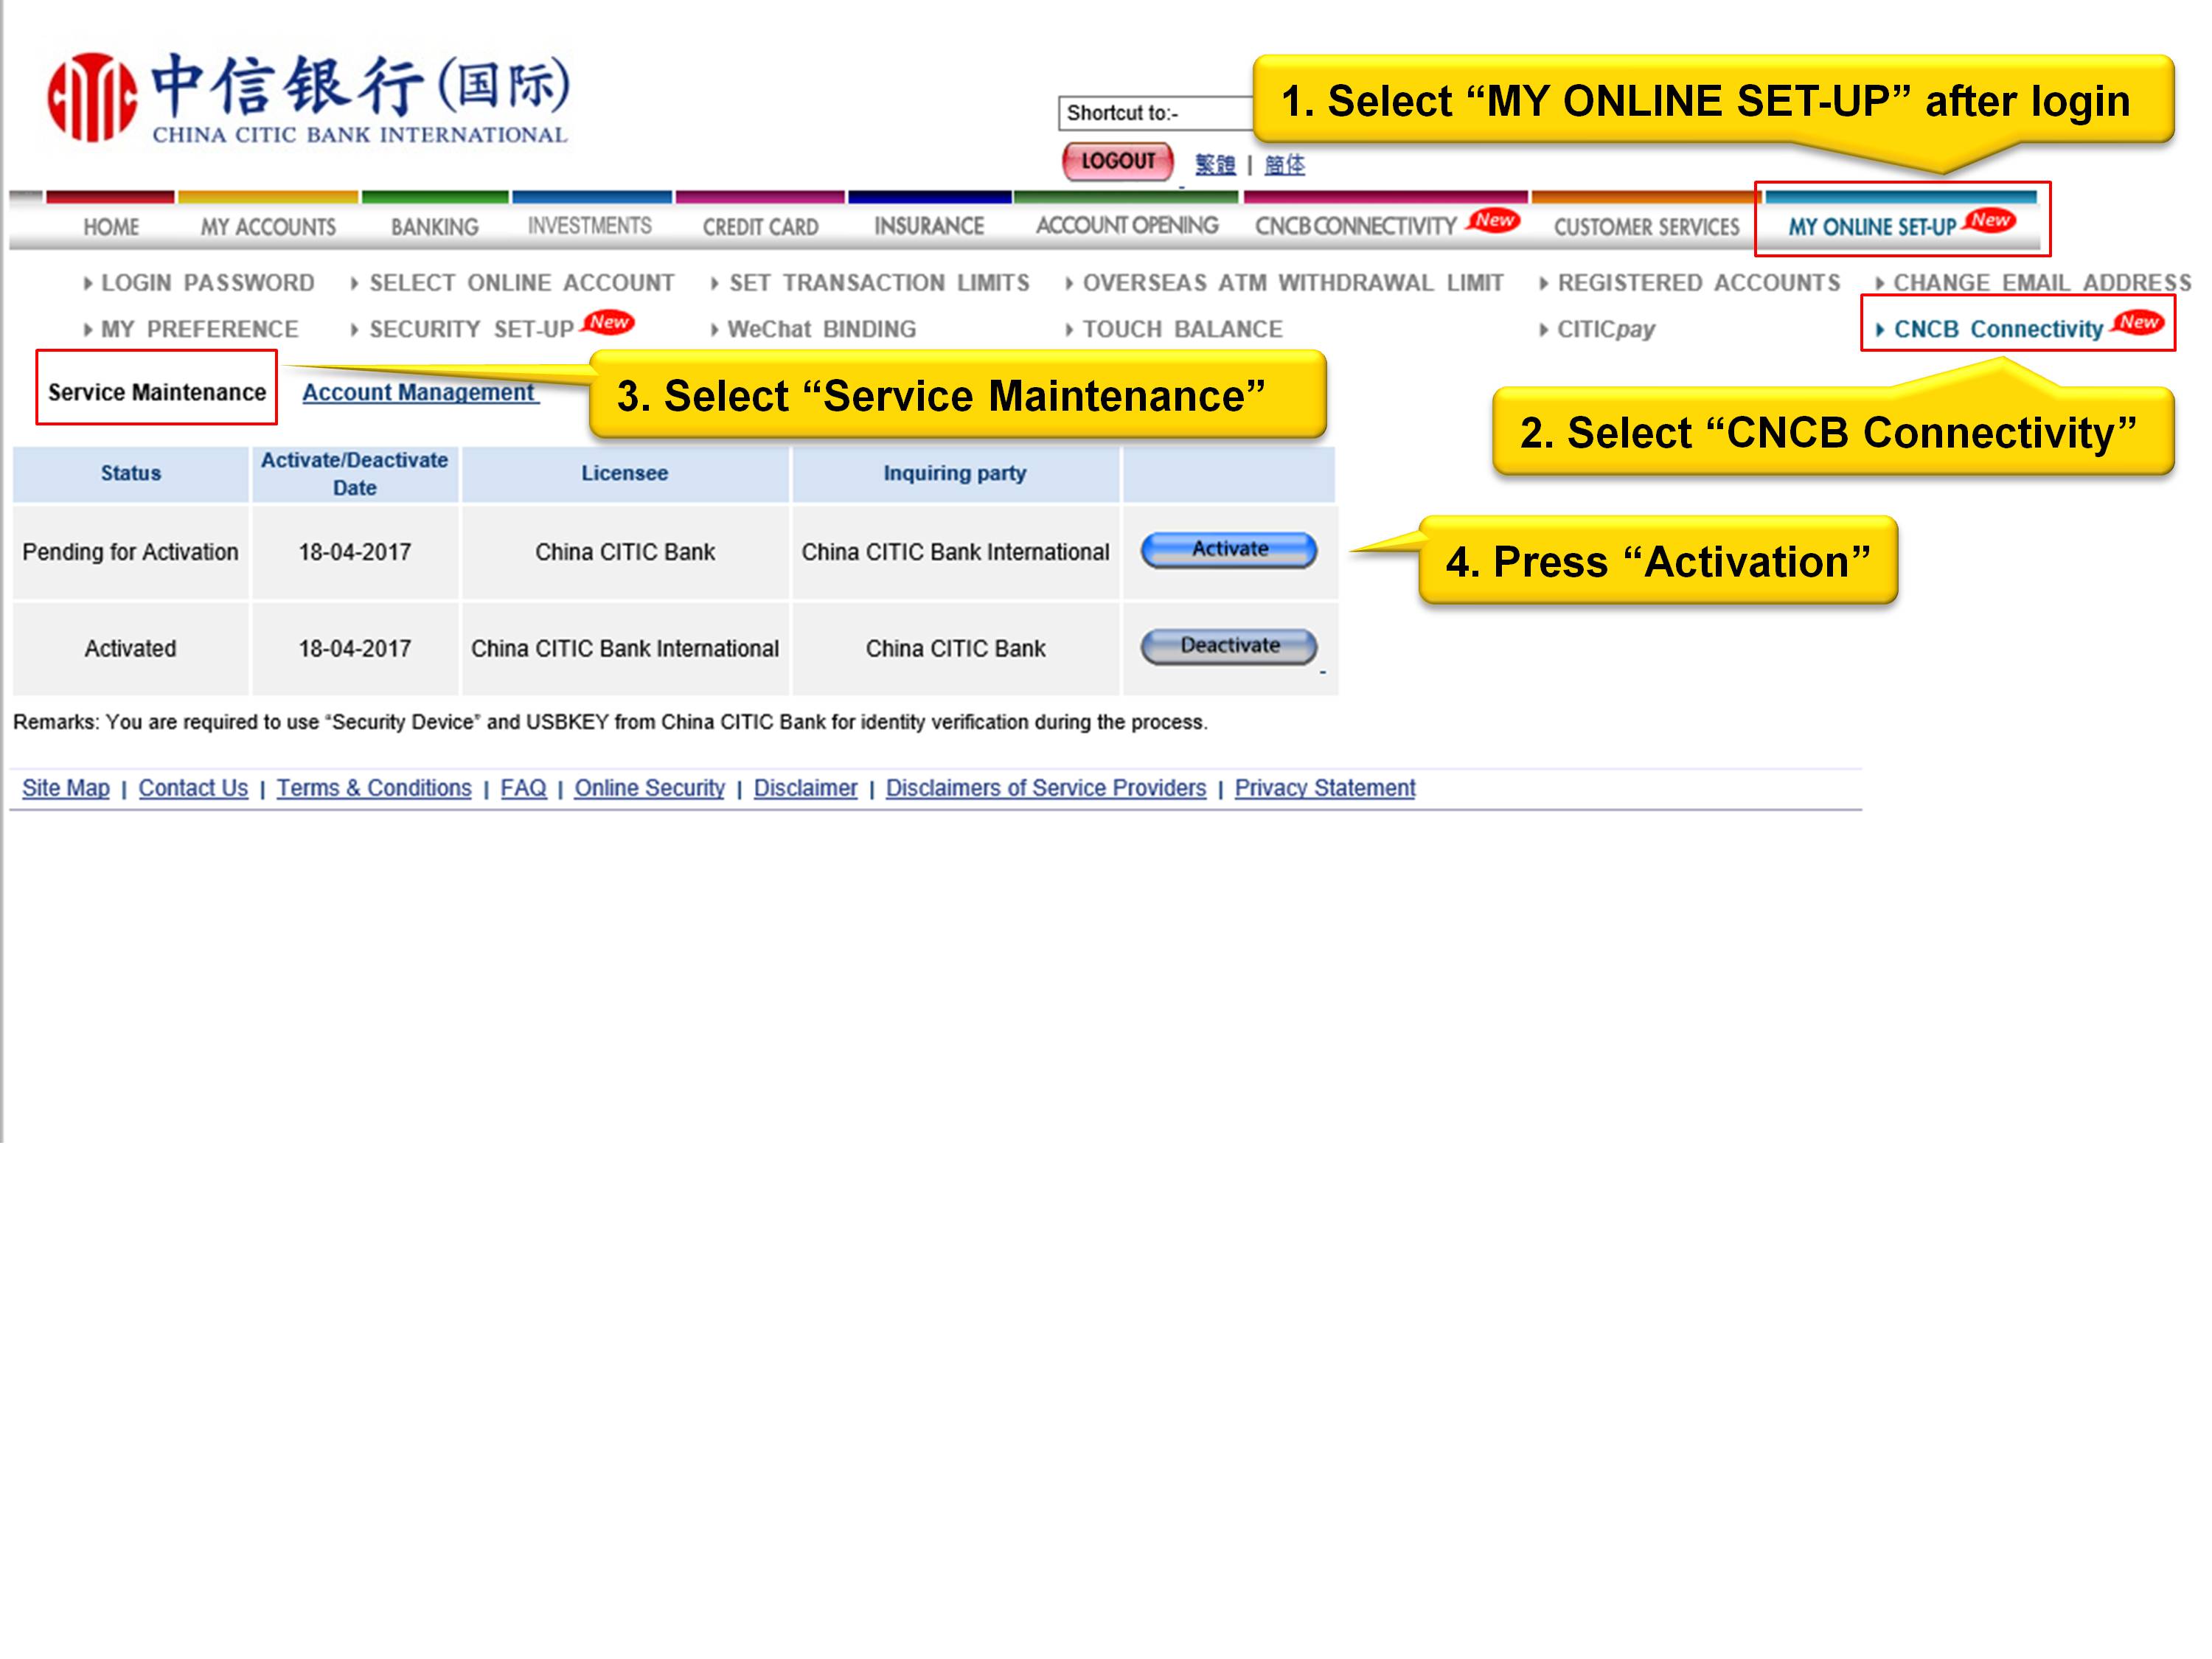The image size is (2212, 1659).
Task: Open the CUSTOMER SERVICES menu tab
Action: click(1646, 227)
